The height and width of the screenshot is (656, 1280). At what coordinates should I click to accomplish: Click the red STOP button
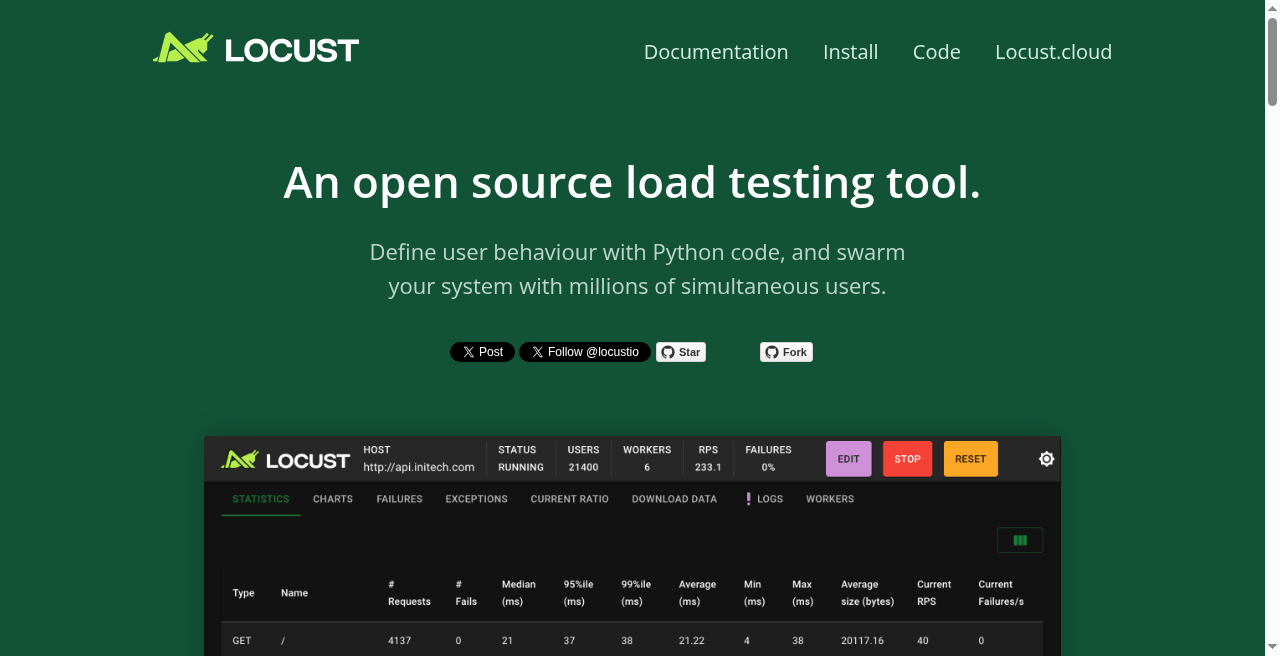click(908, 459)
